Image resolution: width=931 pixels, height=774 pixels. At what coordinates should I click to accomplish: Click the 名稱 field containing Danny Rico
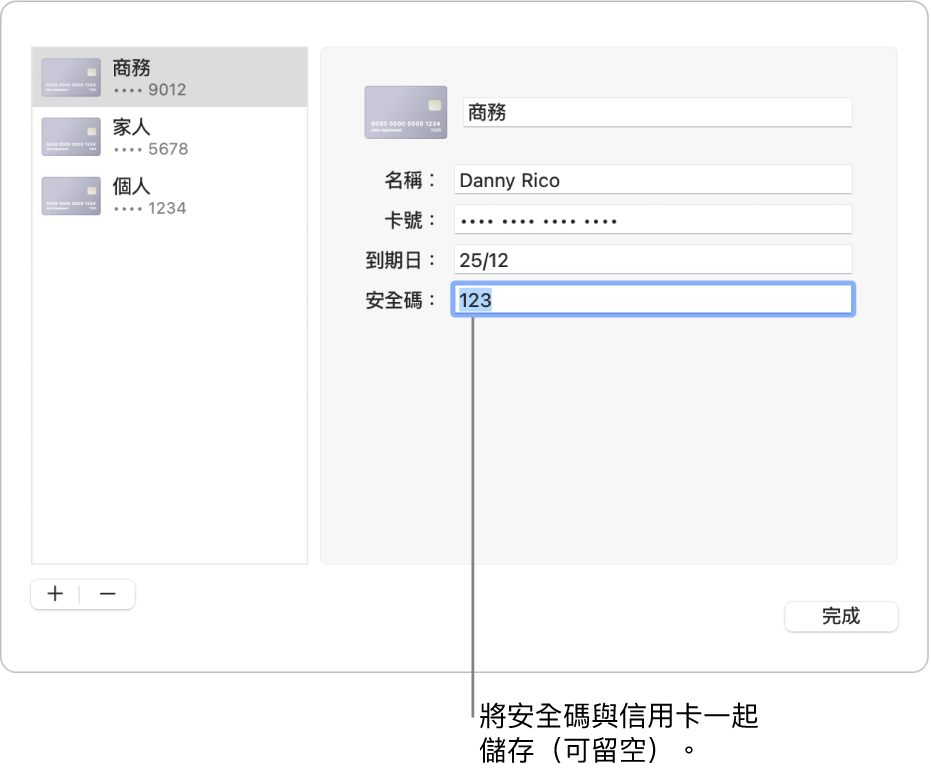click(x=652, y=180)
